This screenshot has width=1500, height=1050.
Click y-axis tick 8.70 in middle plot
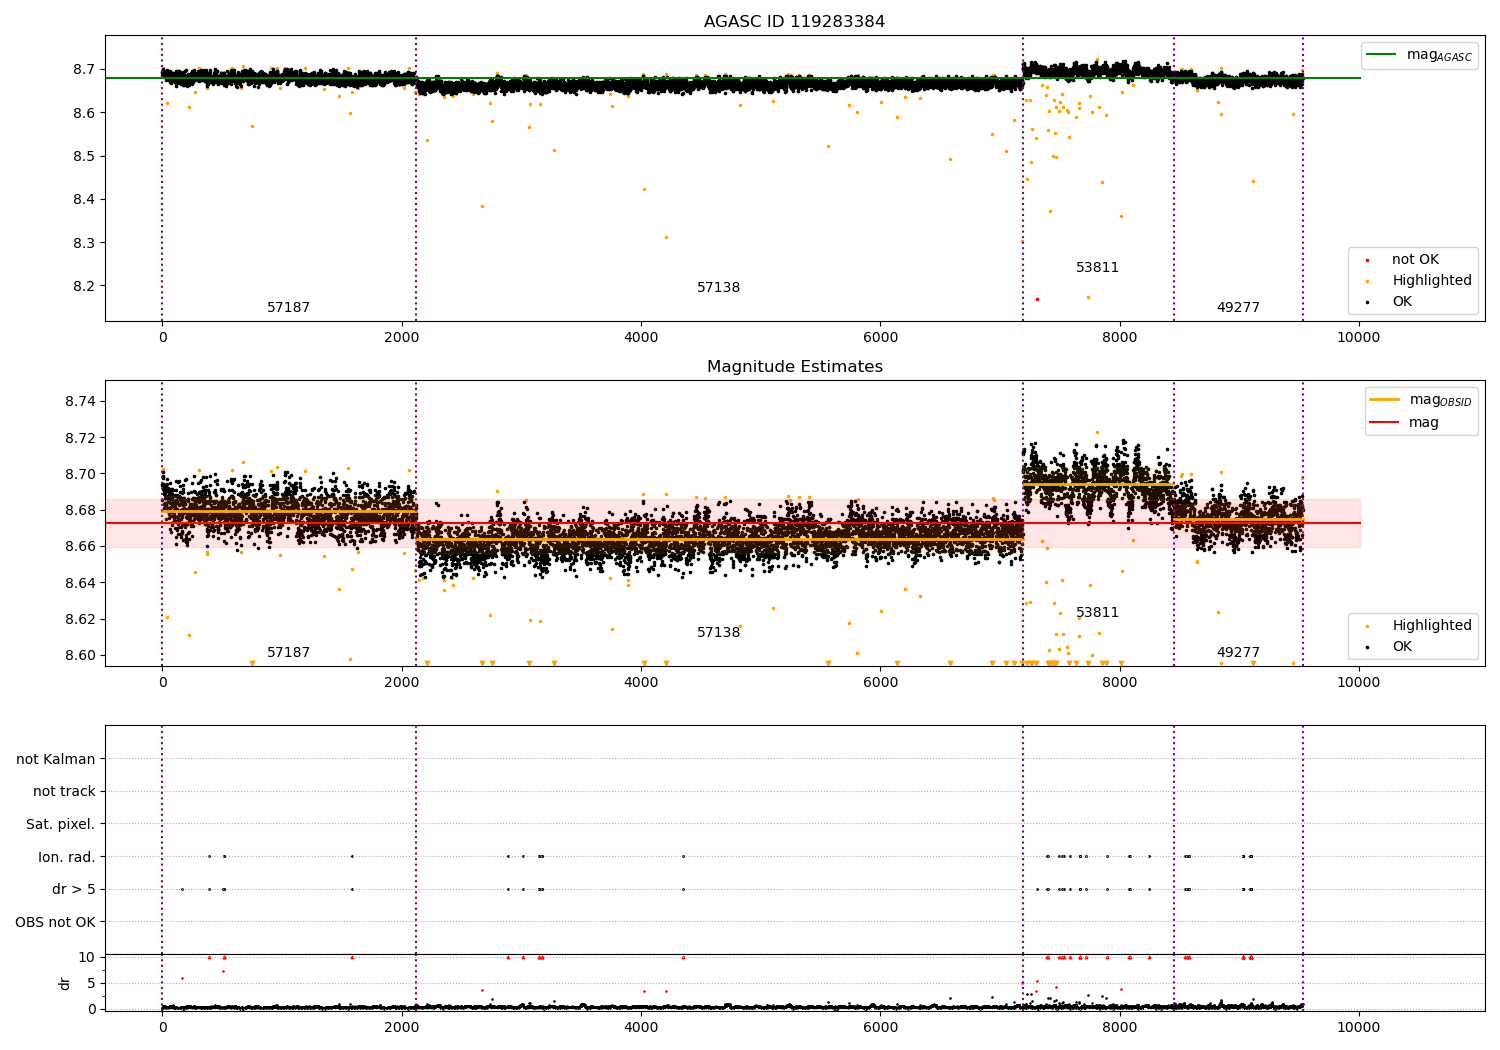click(80, 474)
